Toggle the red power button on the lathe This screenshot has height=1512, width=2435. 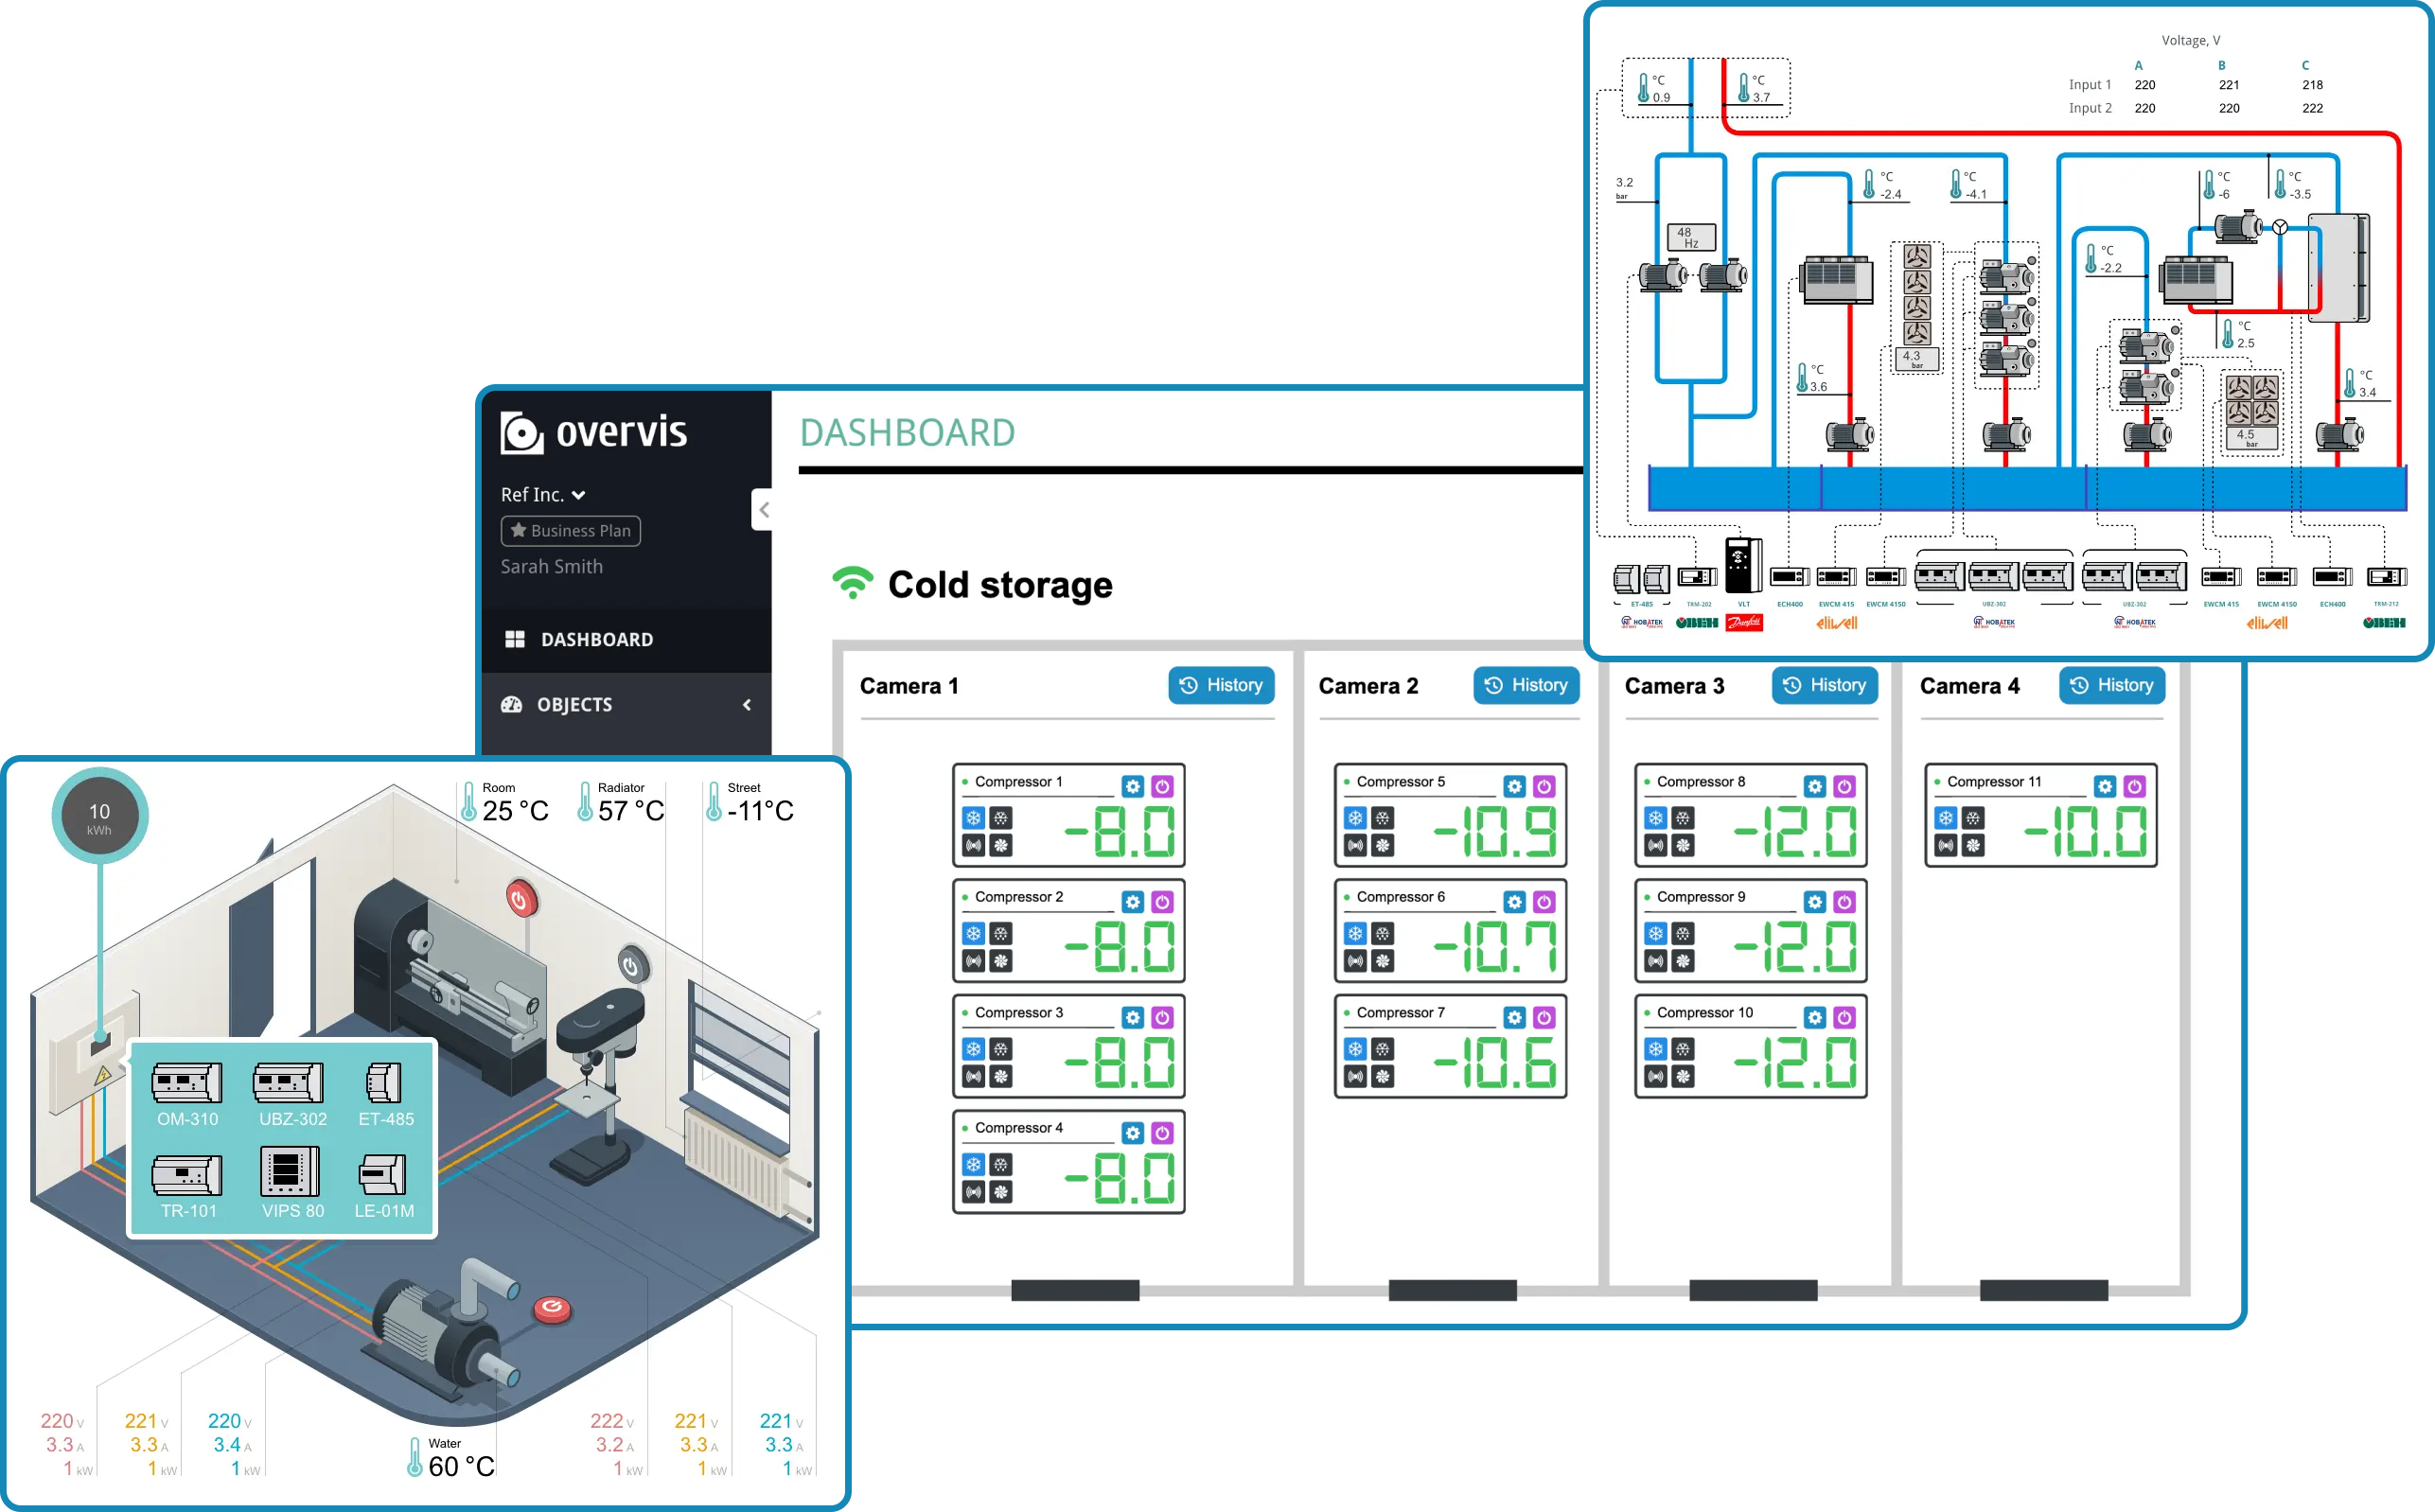[520, 900]
